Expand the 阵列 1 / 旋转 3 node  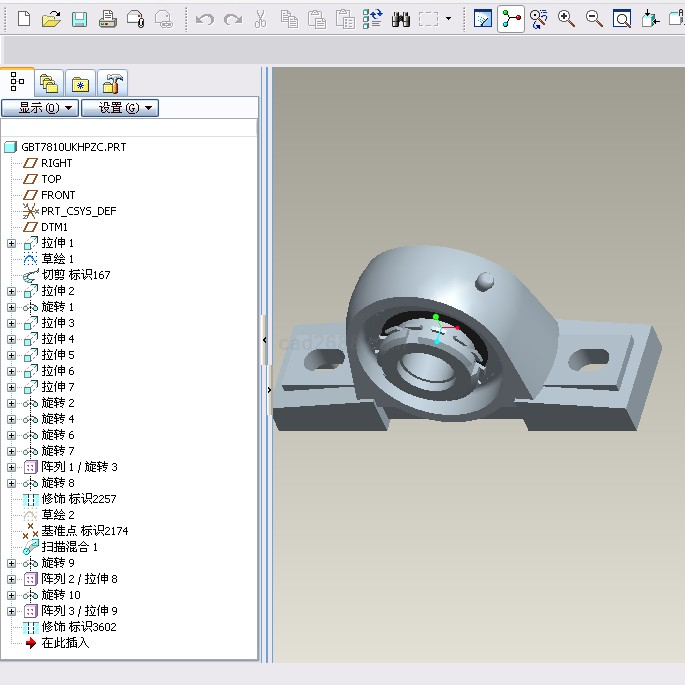pyautogui.click(x=11, y=467)
